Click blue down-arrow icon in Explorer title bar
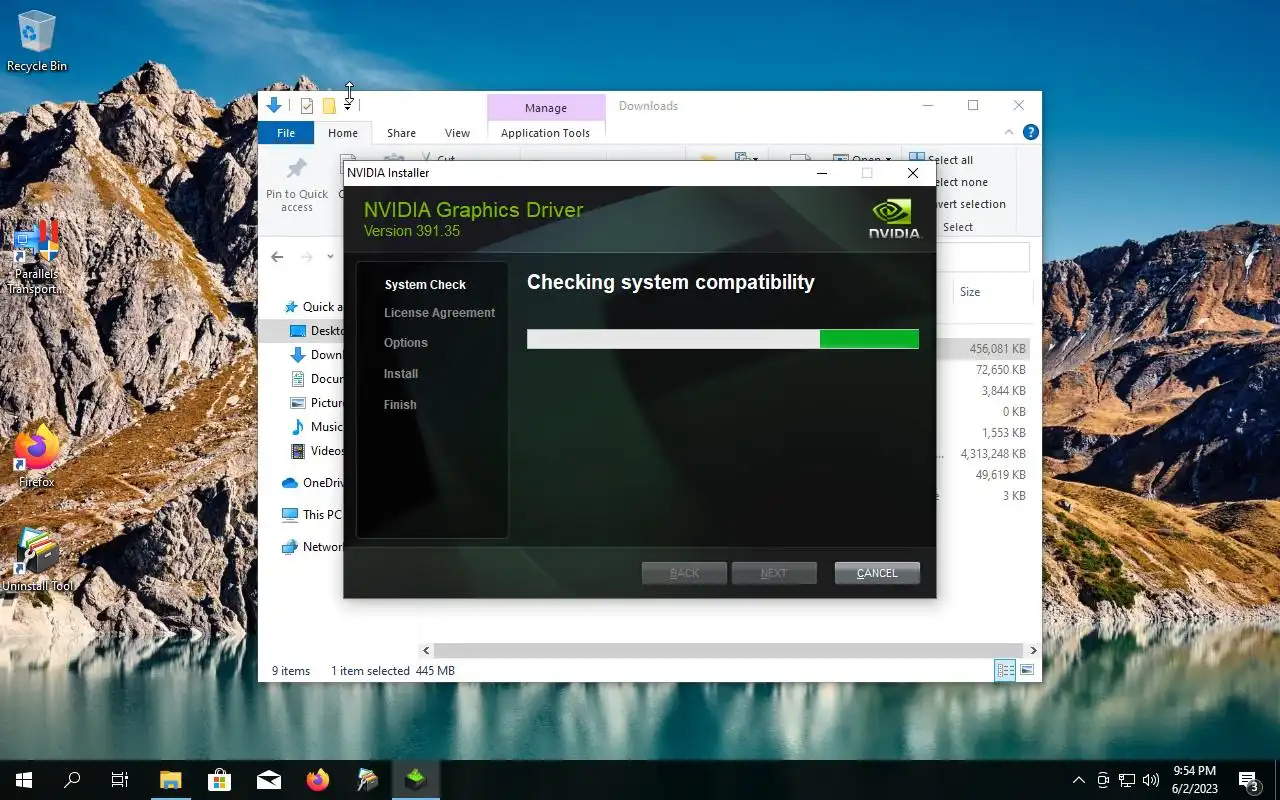The height and width of the screenshot is (800, 1280). (x=273, y=105)
